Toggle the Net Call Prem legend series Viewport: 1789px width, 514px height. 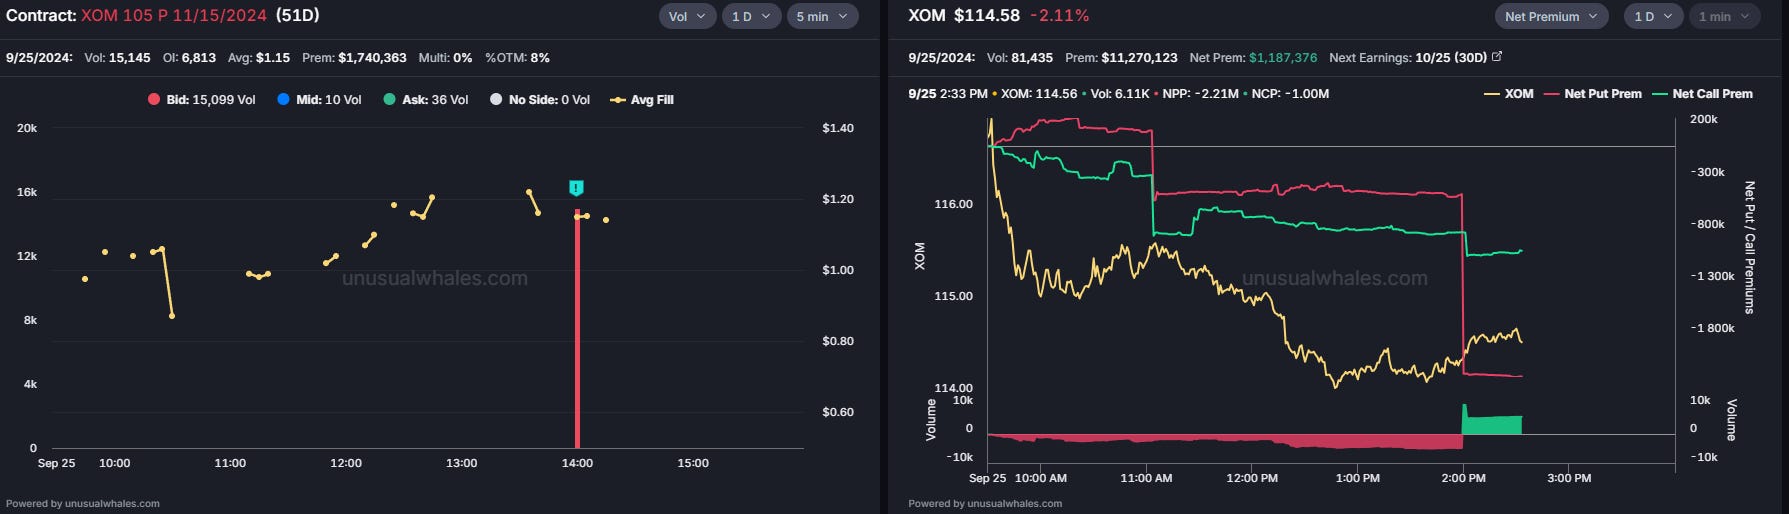tap(1703, 94)
